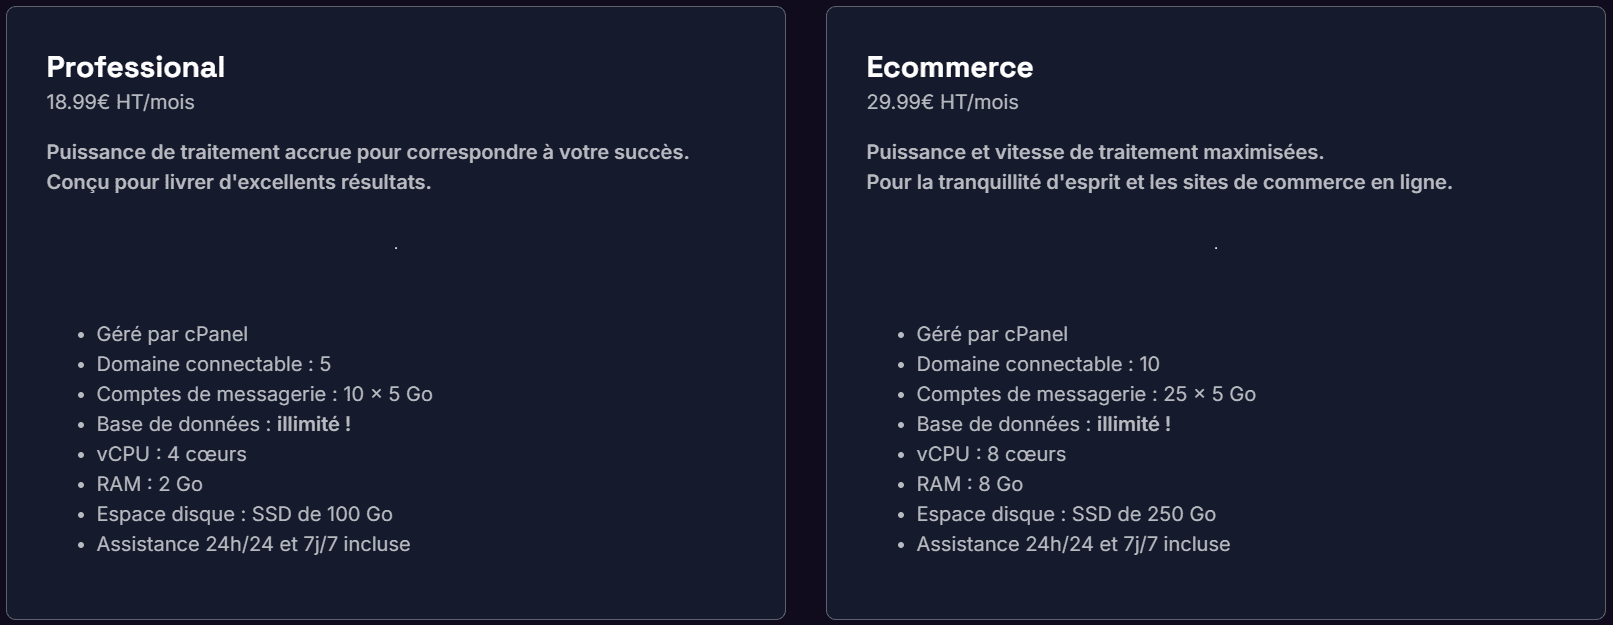Click "vCPU : 8 cœurs" feature
Image resolution: width=1613 pixels, height=625 pixels.
tap(991, 454)
